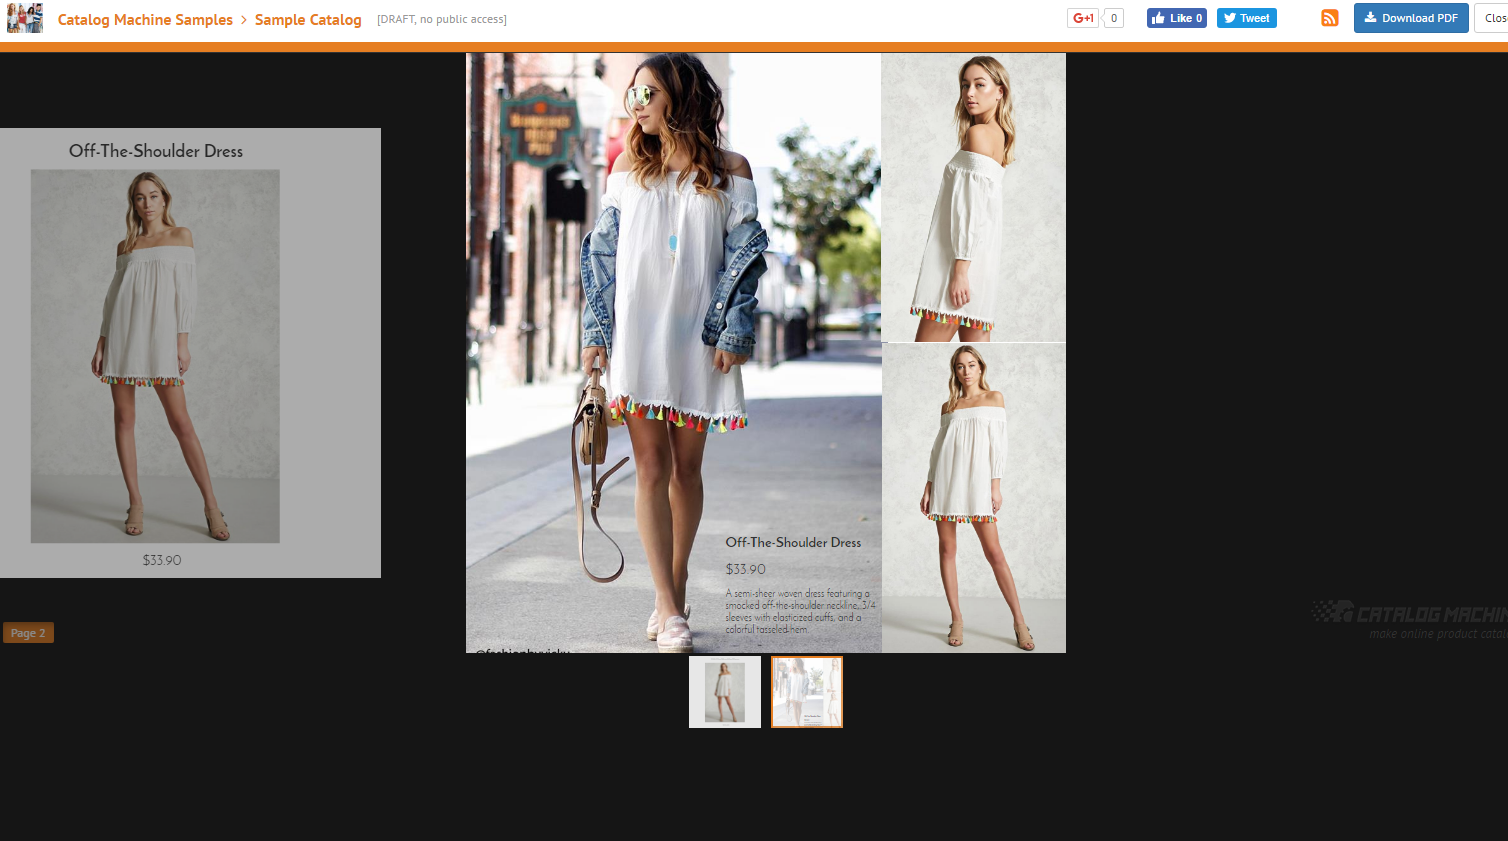
Task: Select the highlighted second page thumbnail
Action: click(x=806, y=691)
